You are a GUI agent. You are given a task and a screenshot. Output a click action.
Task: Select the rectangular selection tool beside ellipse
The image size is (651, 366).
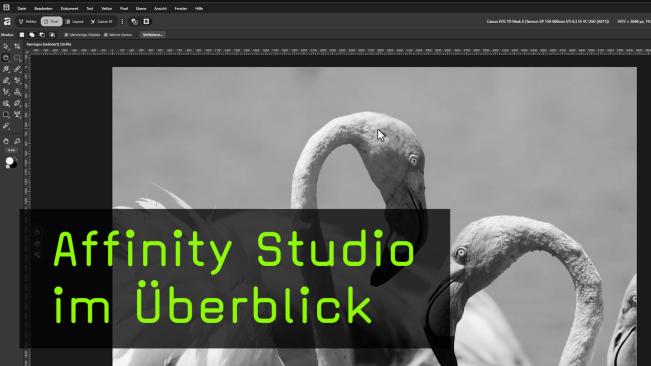(17, 58)
